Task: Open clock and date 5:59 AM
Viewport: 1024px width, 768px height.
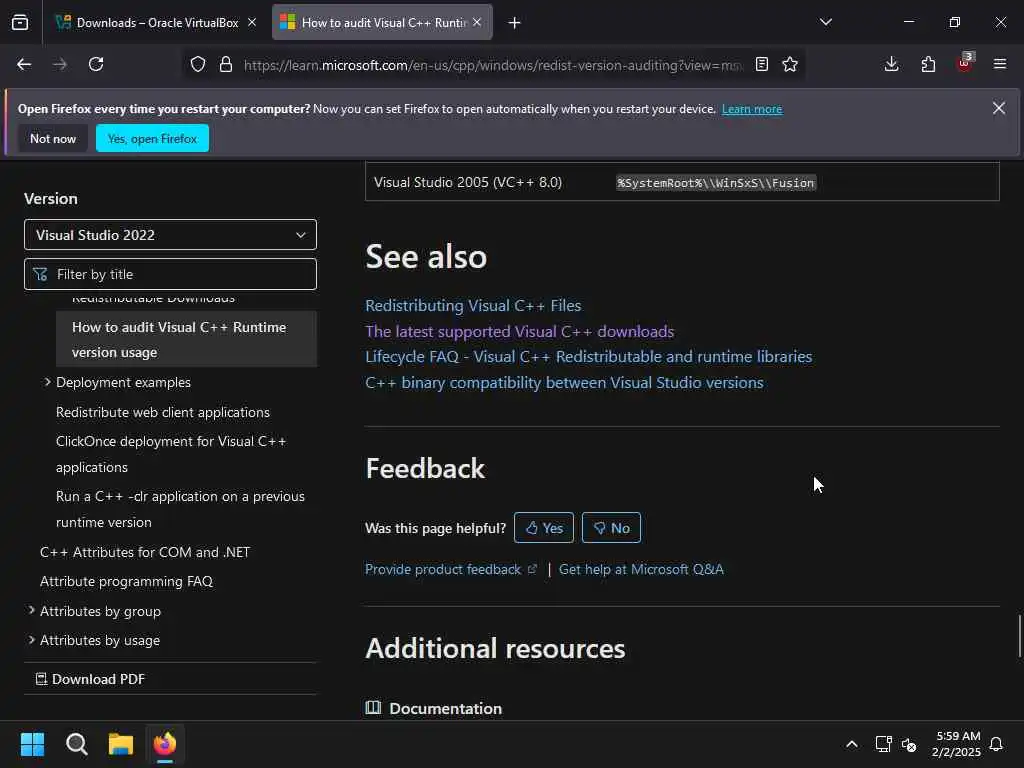Action: pos(956,744)
